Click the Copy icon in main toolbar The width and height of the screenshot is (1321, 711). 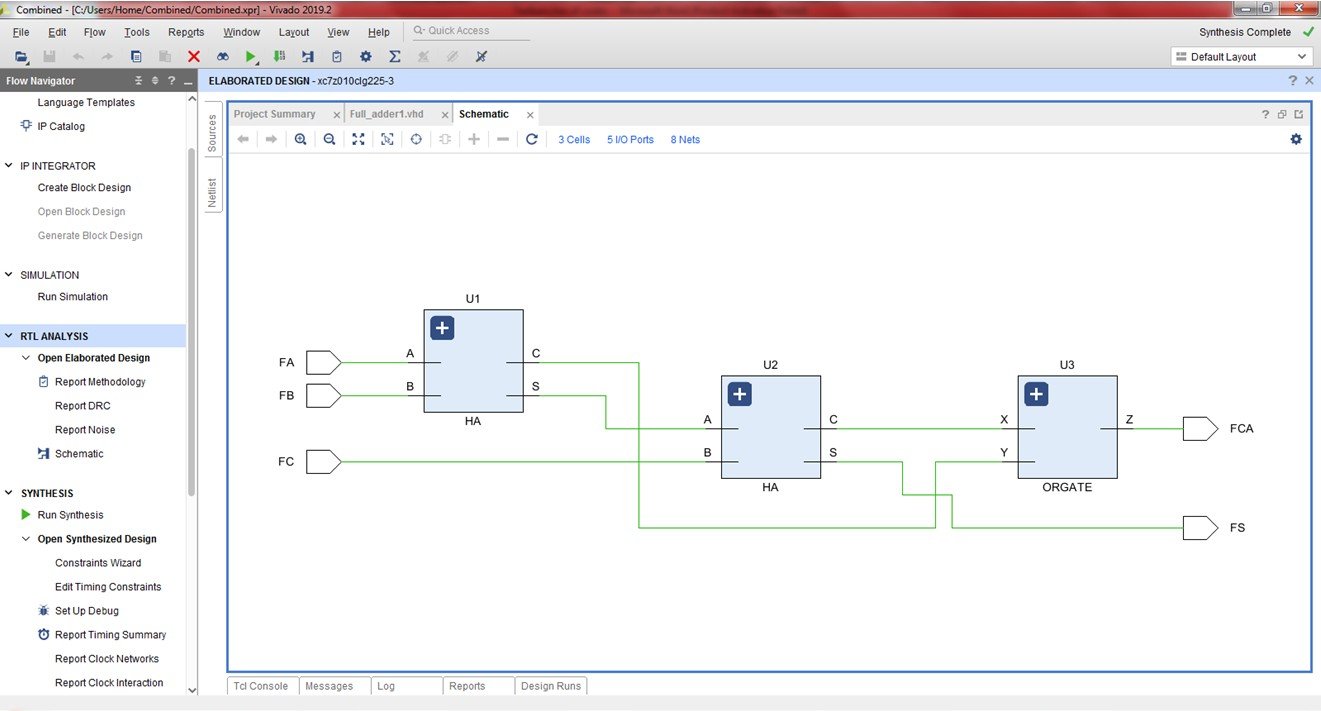point(136,57)
